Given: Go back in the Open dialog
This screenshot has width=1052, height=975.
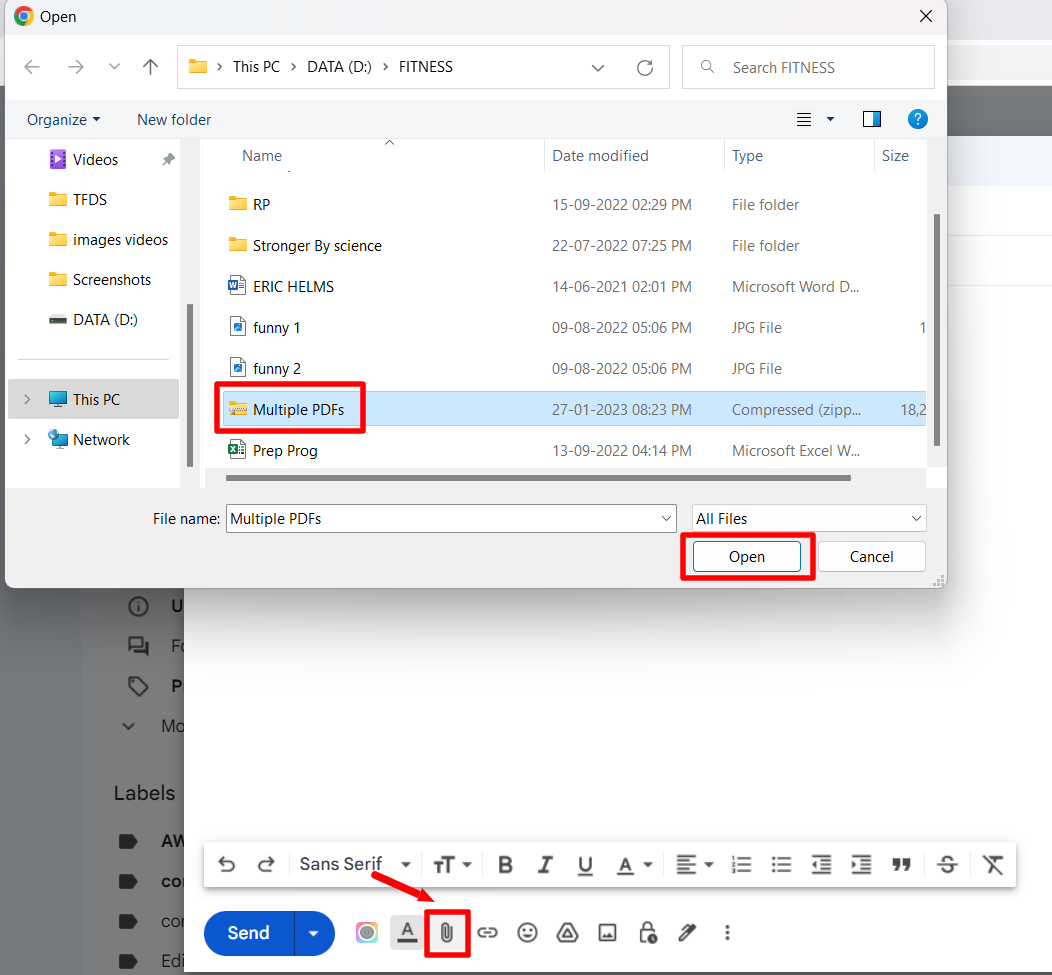Looking at the screenshot, I should coord(32,66).
